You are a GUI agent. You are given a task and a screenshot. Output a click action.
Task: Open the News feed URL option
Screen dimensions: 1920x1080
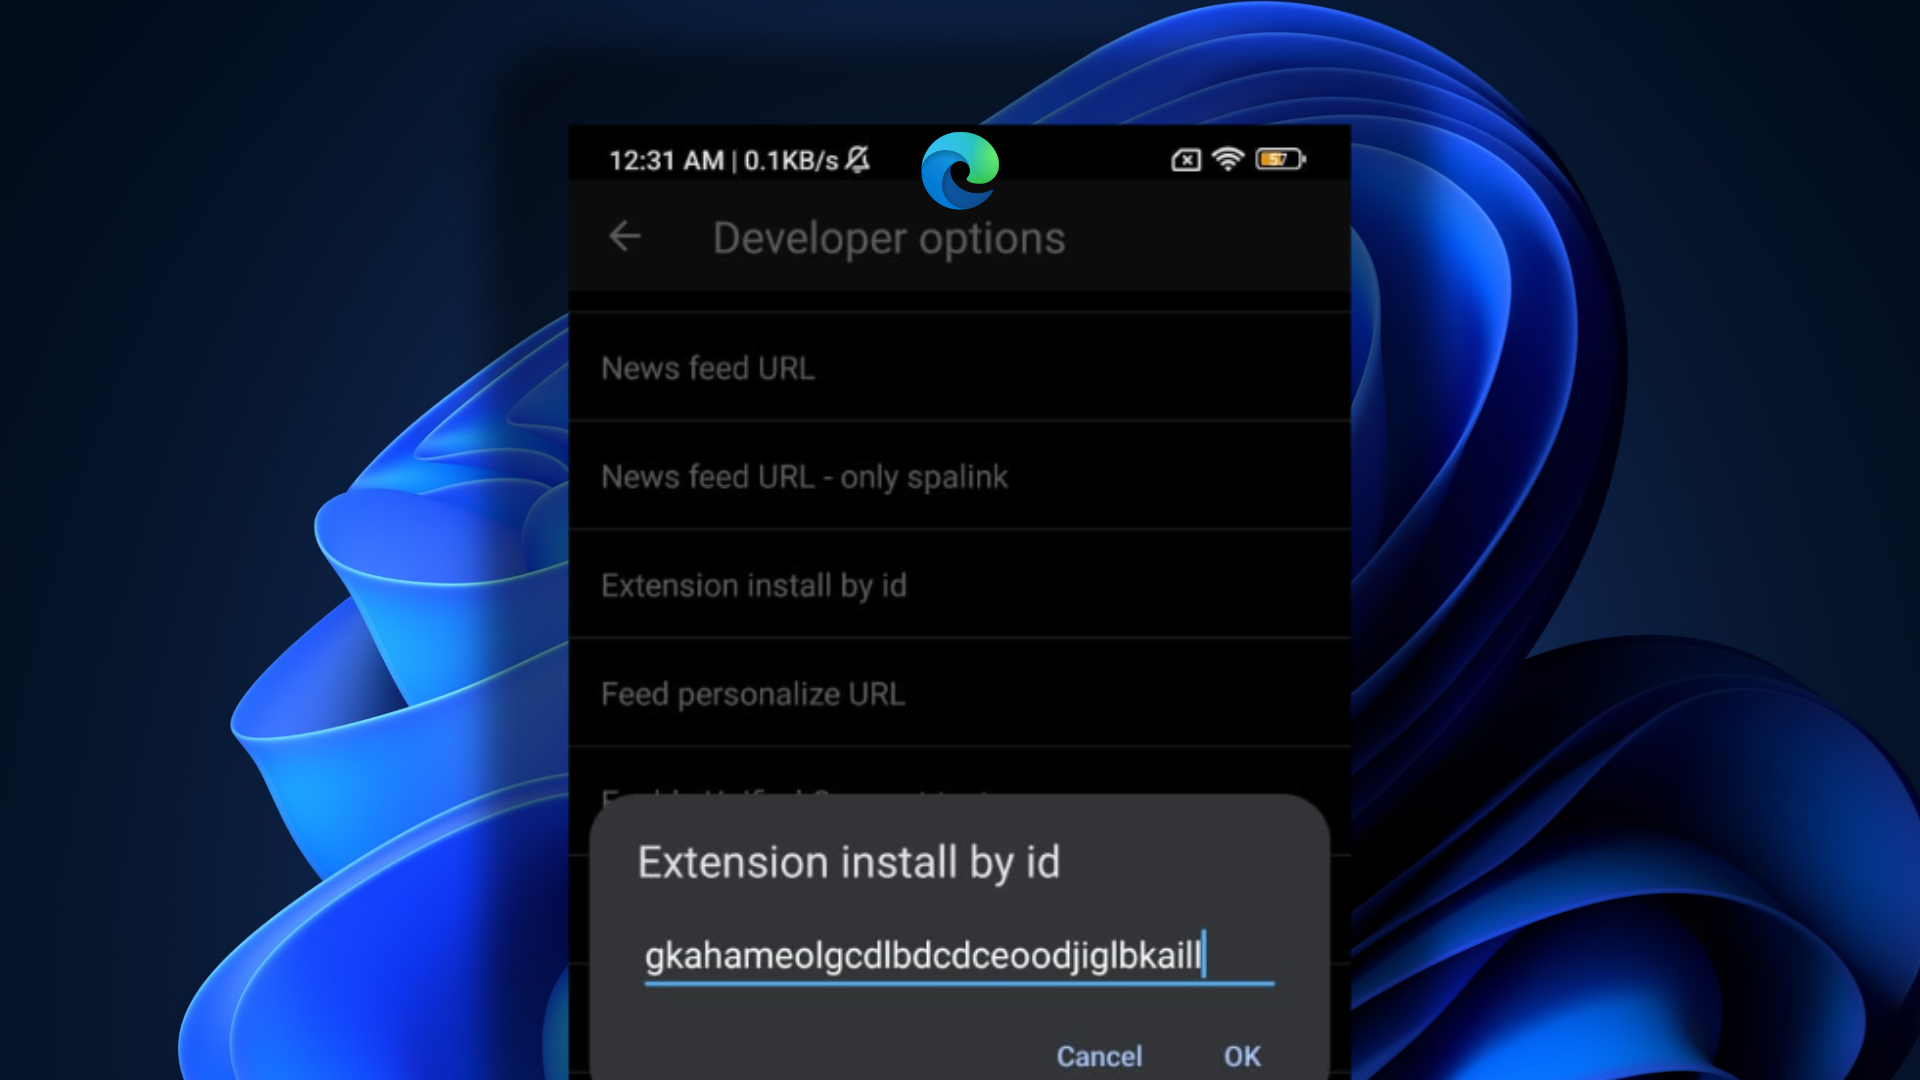coord(960,367)
